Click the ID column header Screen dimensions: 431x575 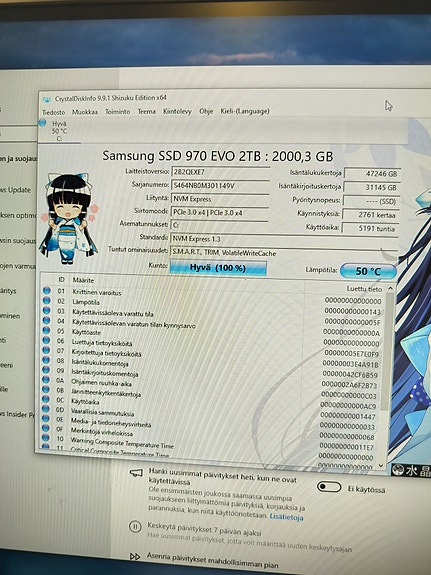point(61,279)
